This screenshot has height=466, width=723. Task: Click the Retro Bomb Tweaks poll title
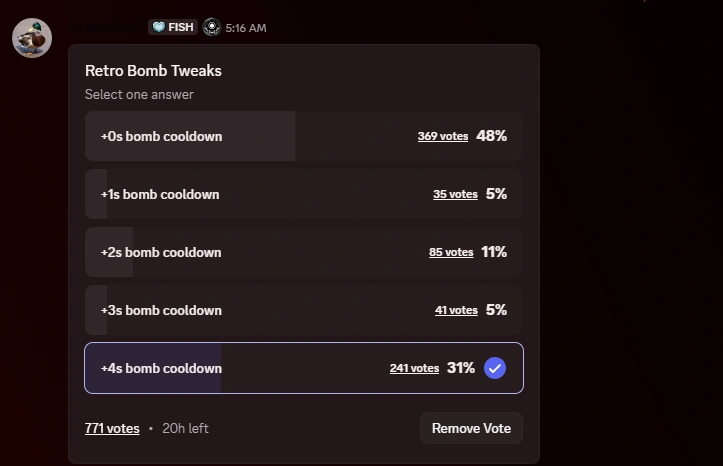(x=153, y=71)
